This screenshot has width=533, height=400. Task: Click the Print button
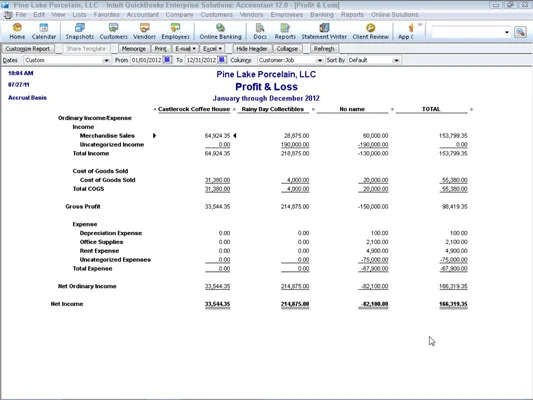[x=160, y=49]
